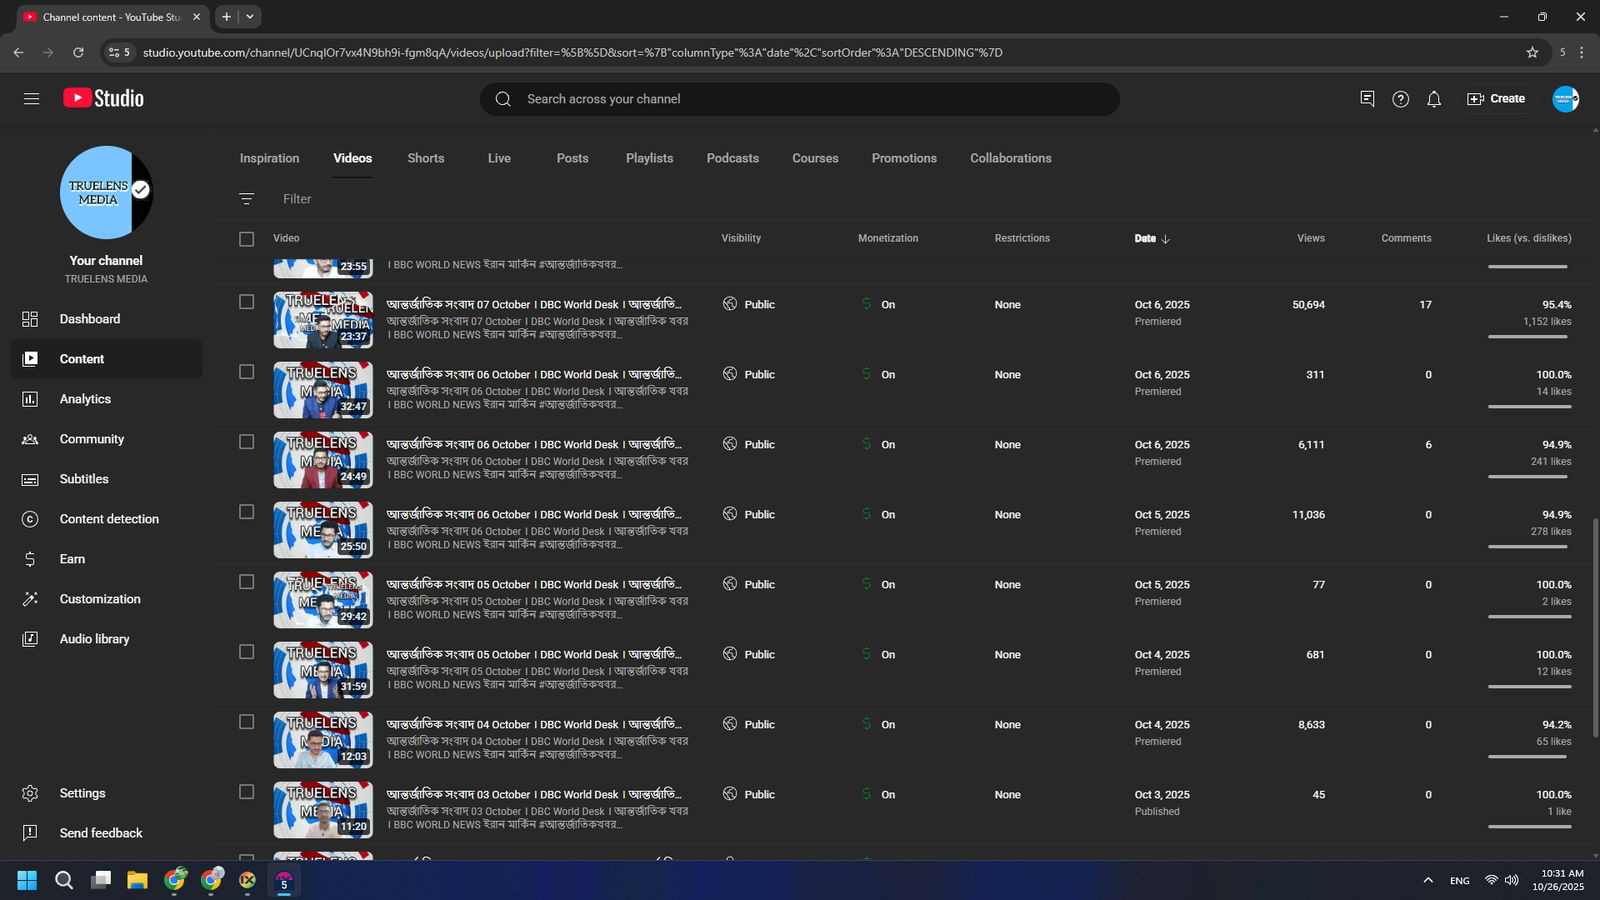Click the Search across your channel field
The image size is (1600, 900).
tap(800, 99)
